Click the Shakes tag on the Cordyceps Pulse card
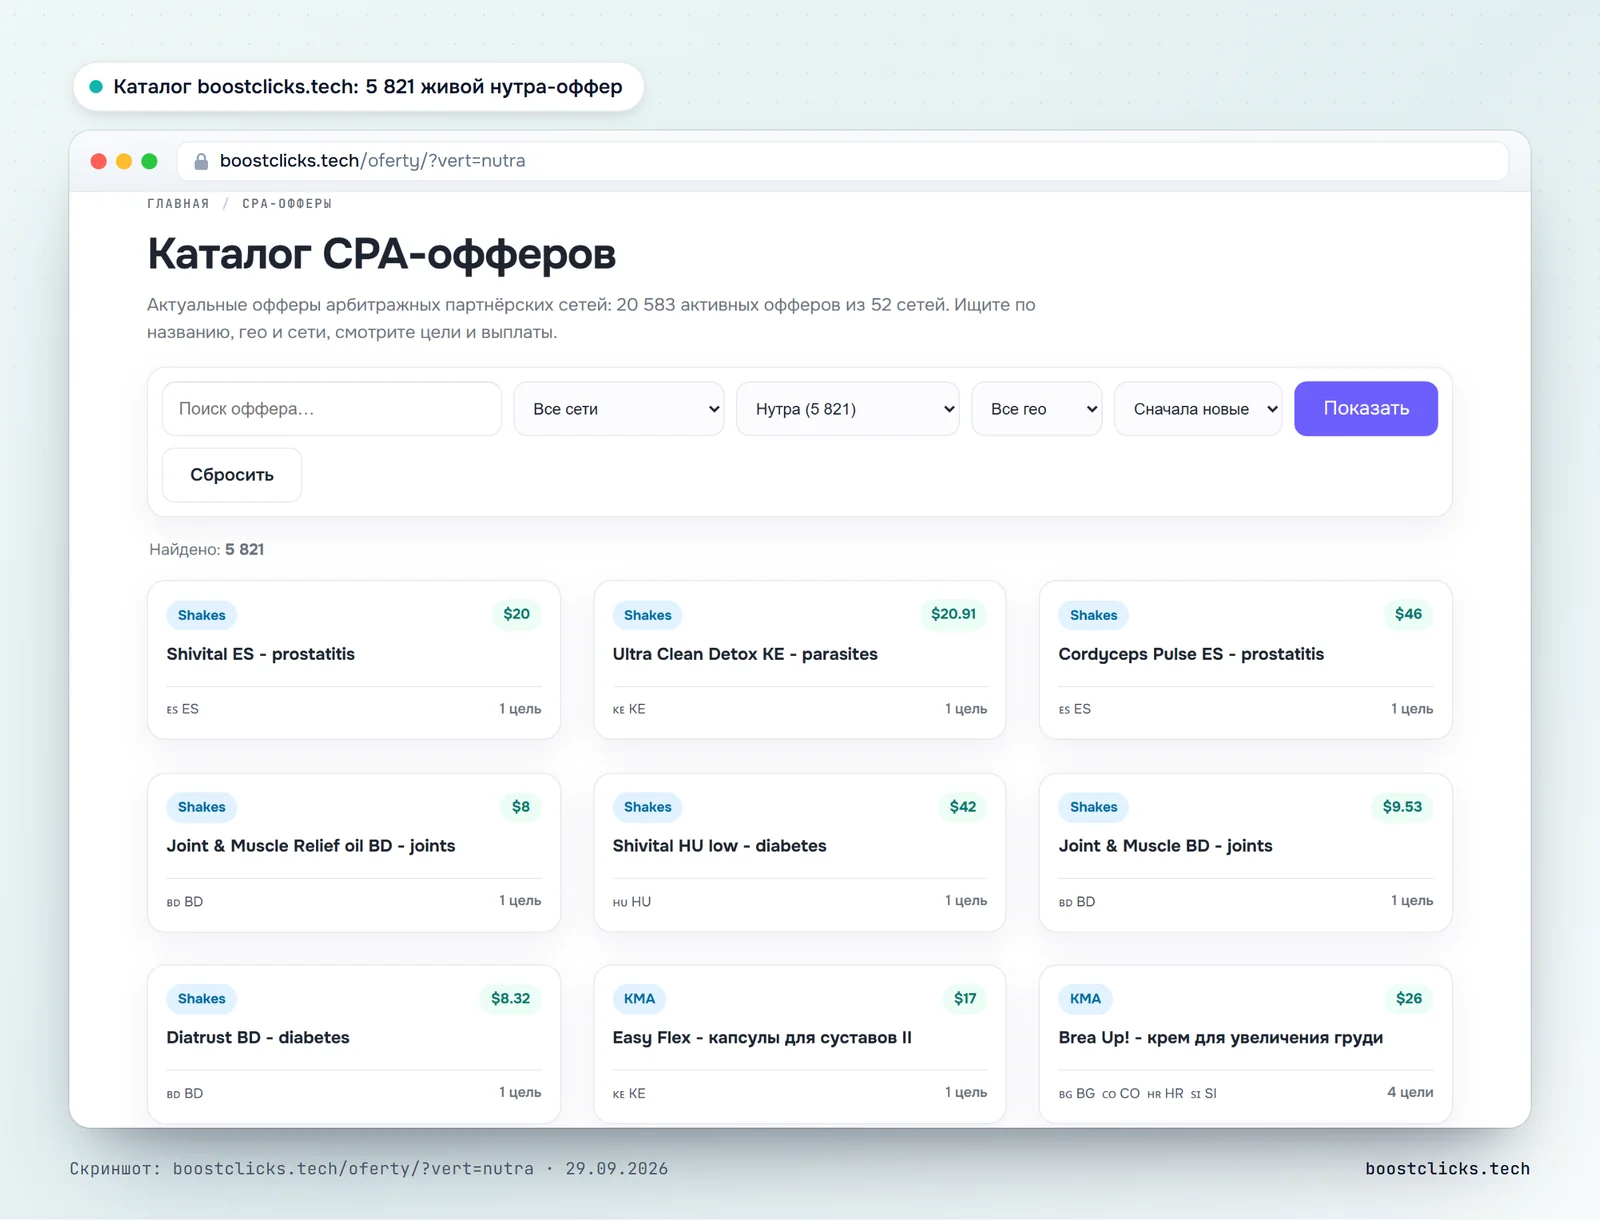 click(1094, 615)
